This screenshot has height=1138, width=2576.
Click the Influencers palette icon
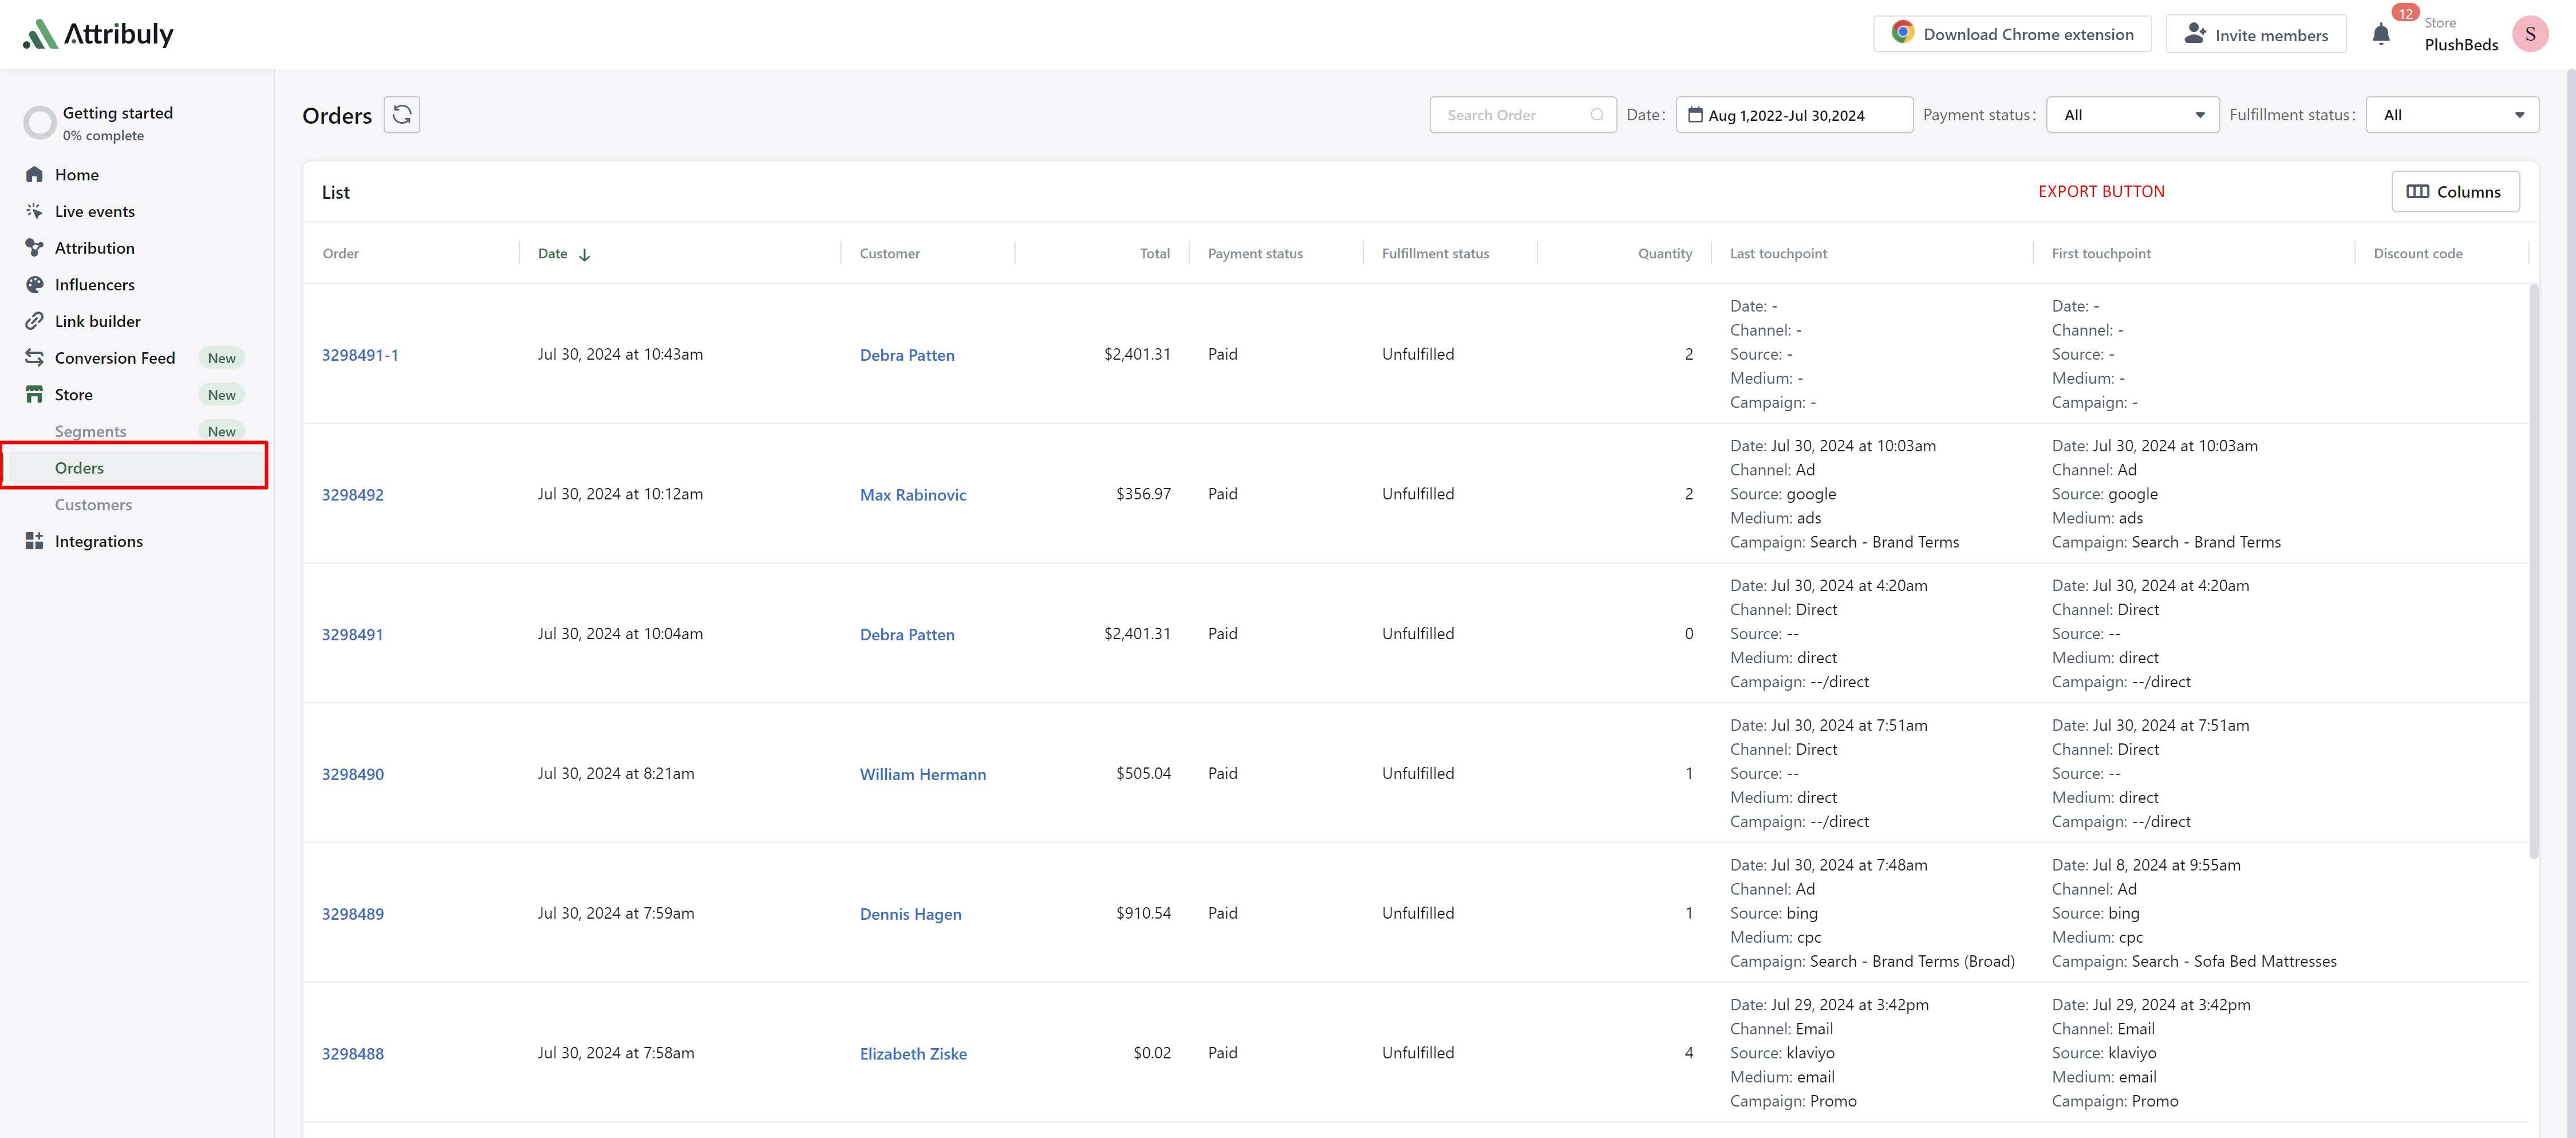34,284
